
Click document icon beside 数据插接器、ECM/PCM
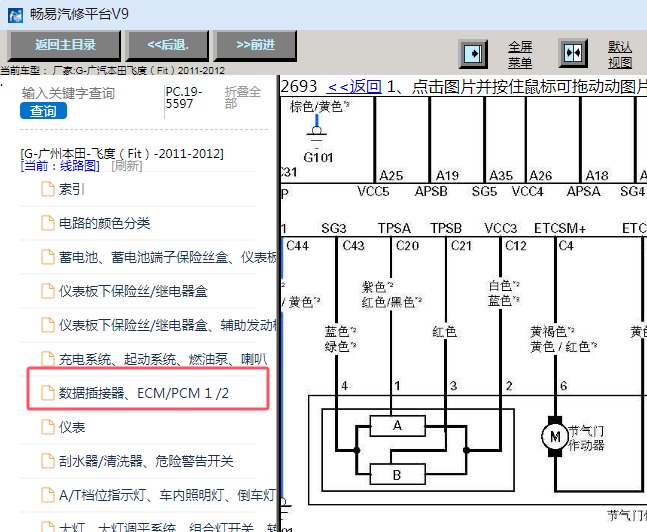click(48, 393)
